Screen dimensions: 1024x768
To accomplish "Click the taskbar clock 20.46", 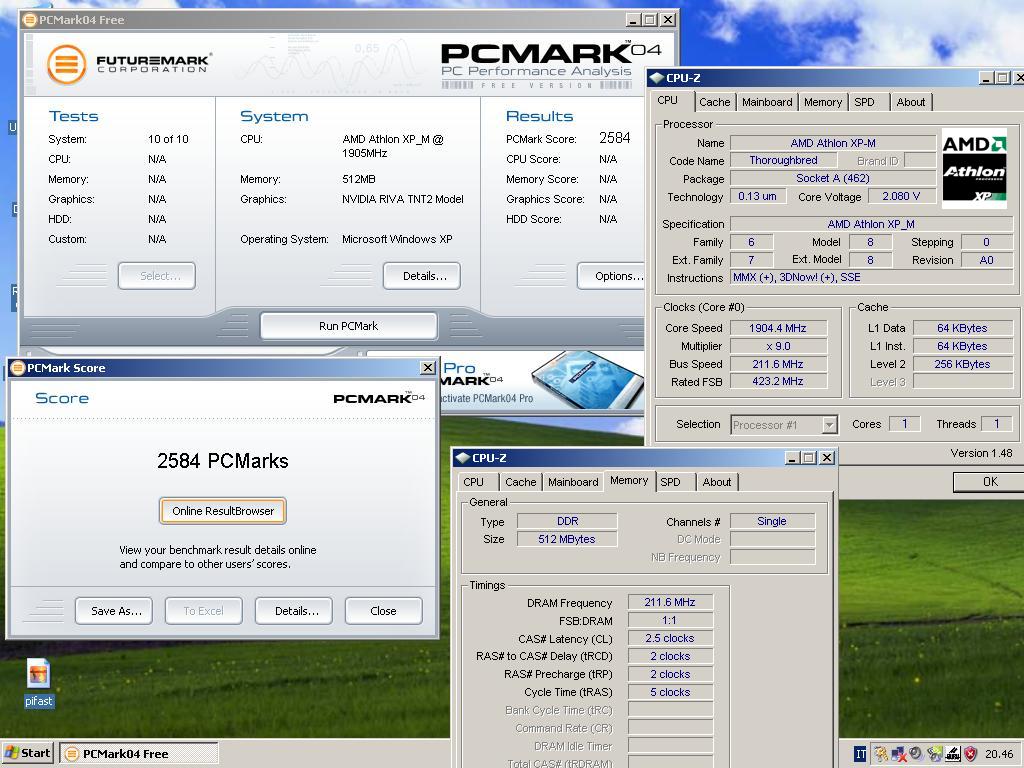I will (x=999, y=754).
